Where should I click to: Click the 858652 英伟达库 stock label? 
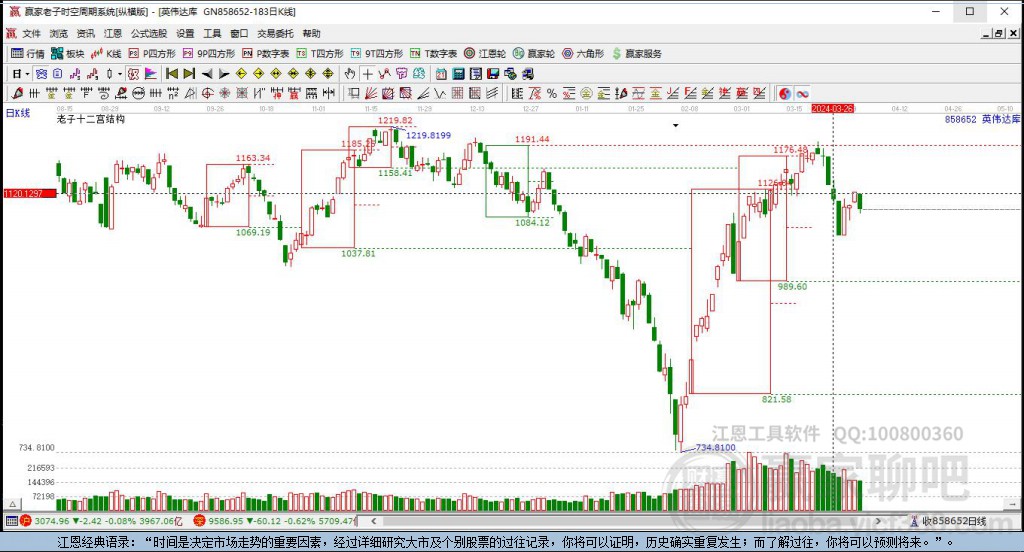(982, 119)
